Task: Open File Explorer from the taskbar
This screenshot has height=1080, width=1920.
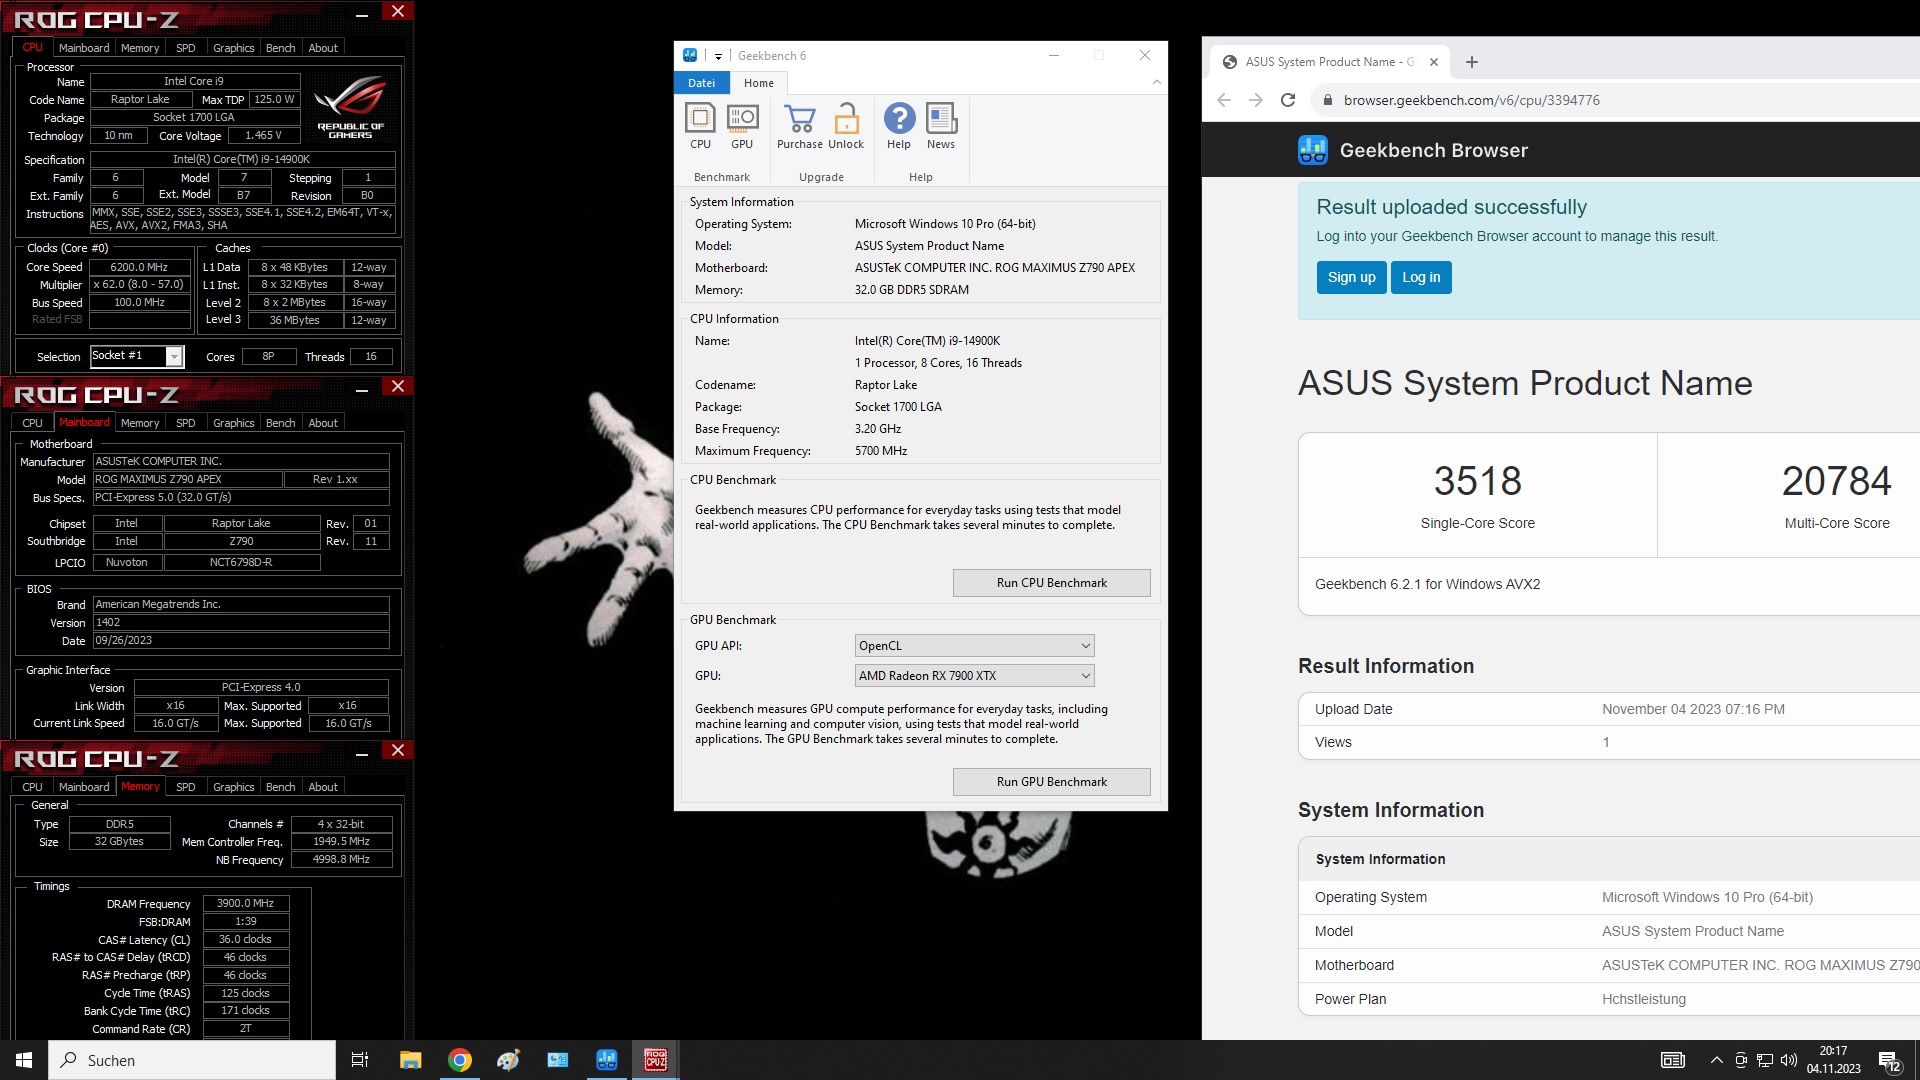Action: pos(411,1060)
